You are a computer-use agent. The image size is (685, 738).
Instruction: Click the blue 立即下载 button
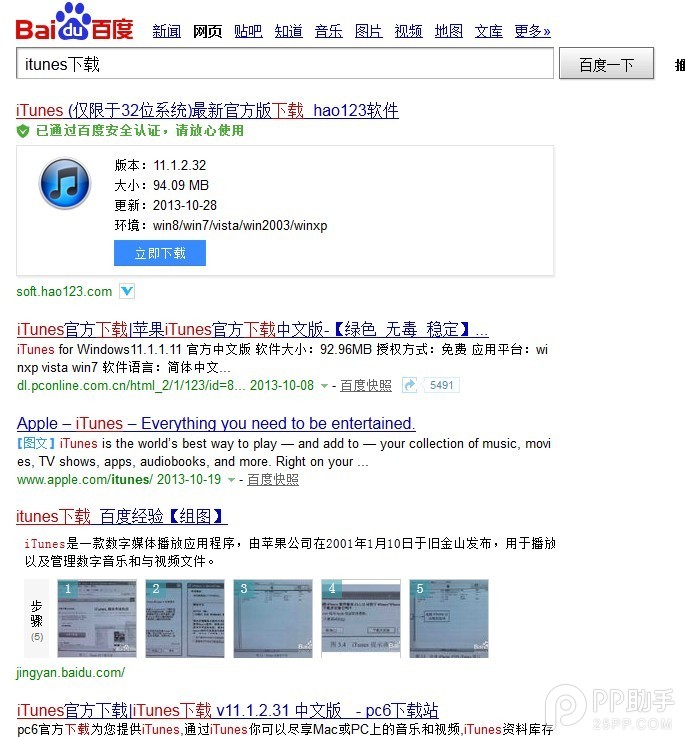[x=160, y=253]
